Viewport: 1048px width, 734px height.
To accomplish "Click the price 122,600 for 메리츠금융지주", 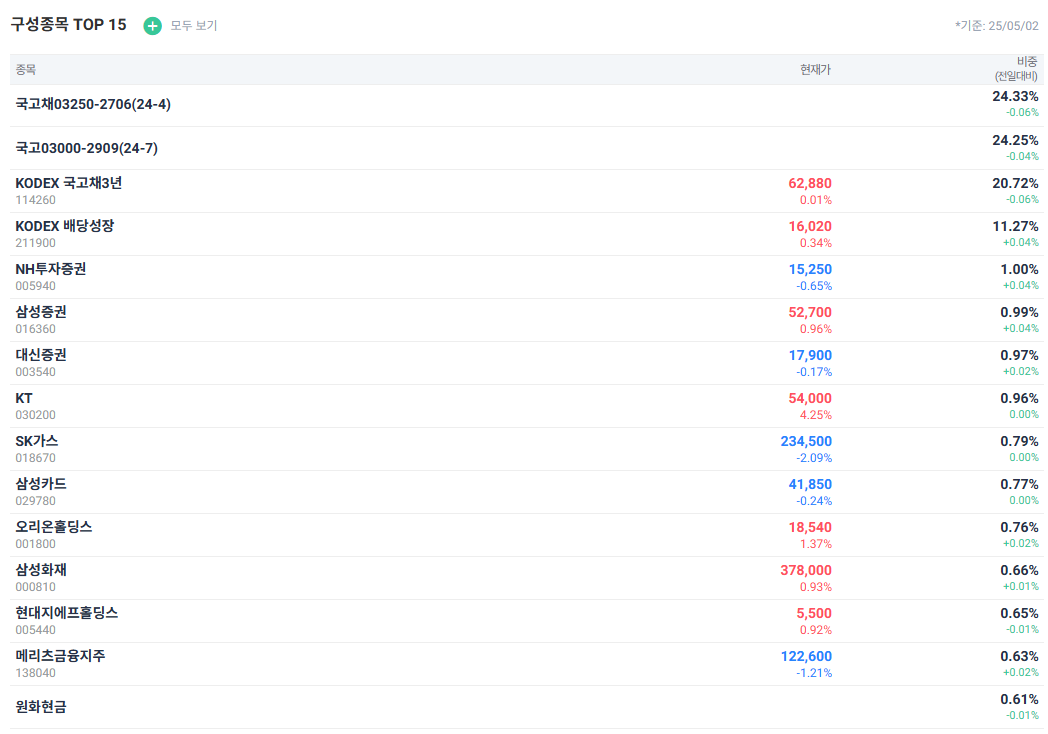I will (x=806, y=656).
